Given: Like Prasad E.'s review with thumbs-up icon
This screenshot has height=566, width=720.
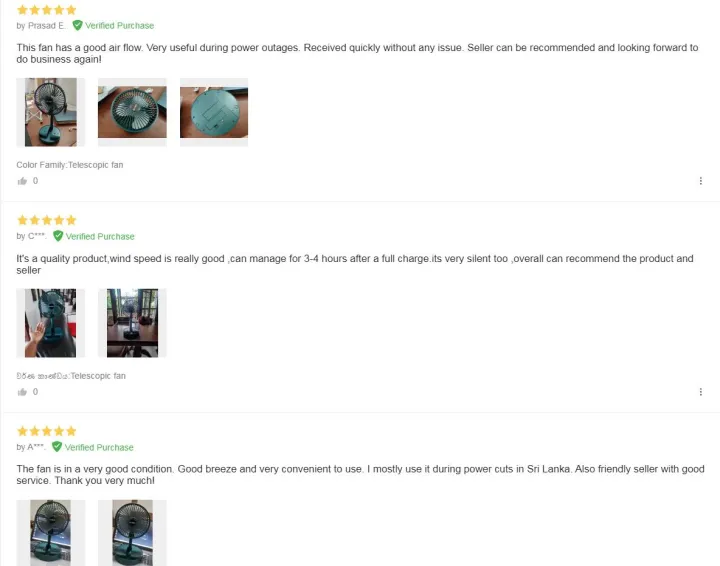Looking at the screenshot, I should (x=22, y=181).
